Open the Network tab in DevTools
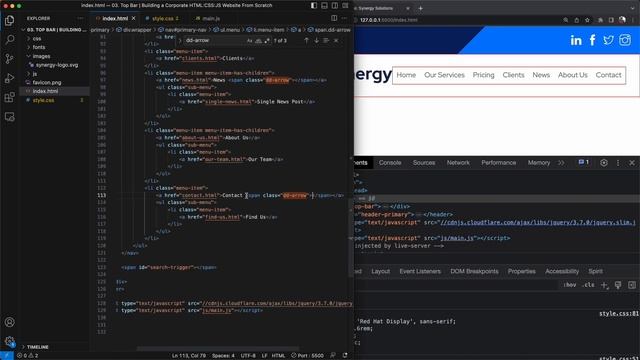This screenshot has width=640, height=360. (458, 162)
